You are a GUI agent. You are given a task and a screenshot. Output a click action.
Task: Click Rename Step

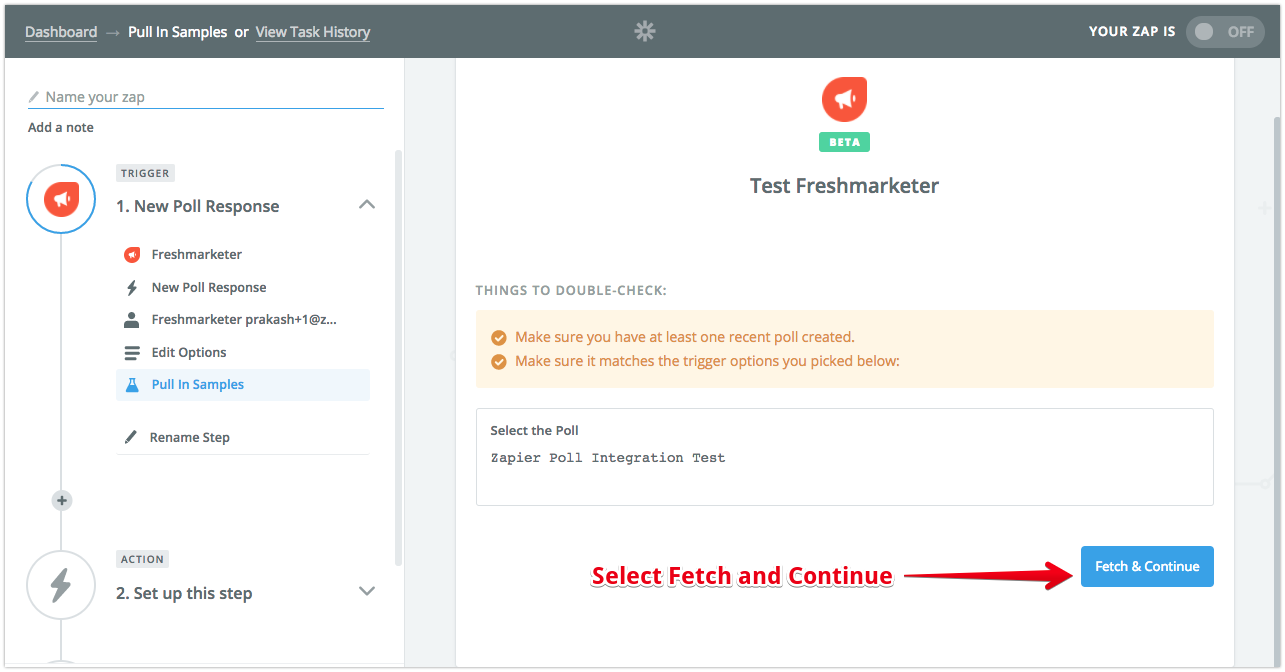click(189, 437)
